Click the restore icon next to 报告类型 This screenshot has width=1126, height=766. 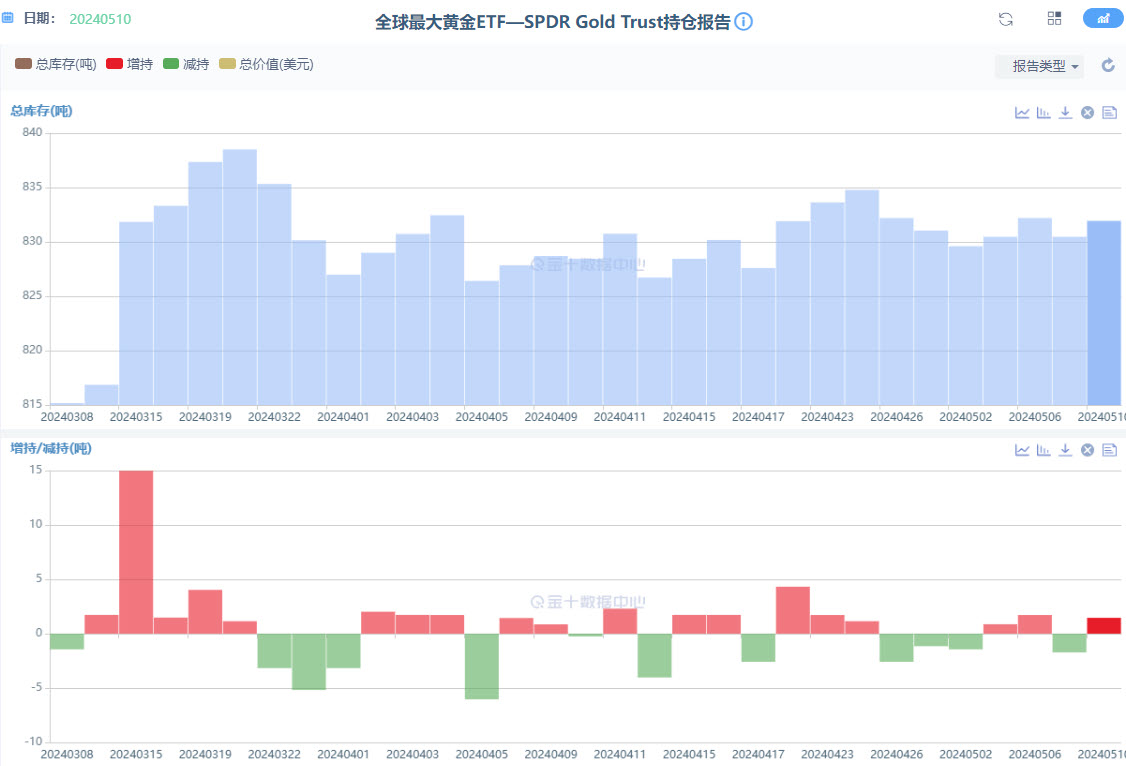click(1108, 65)
